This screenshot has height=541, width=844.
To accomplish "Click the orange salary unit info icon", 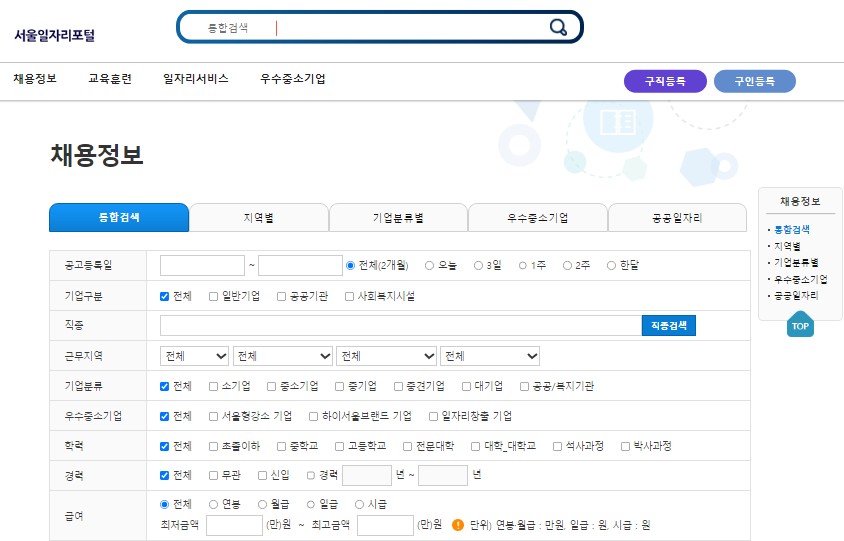I will coord(458,525).
